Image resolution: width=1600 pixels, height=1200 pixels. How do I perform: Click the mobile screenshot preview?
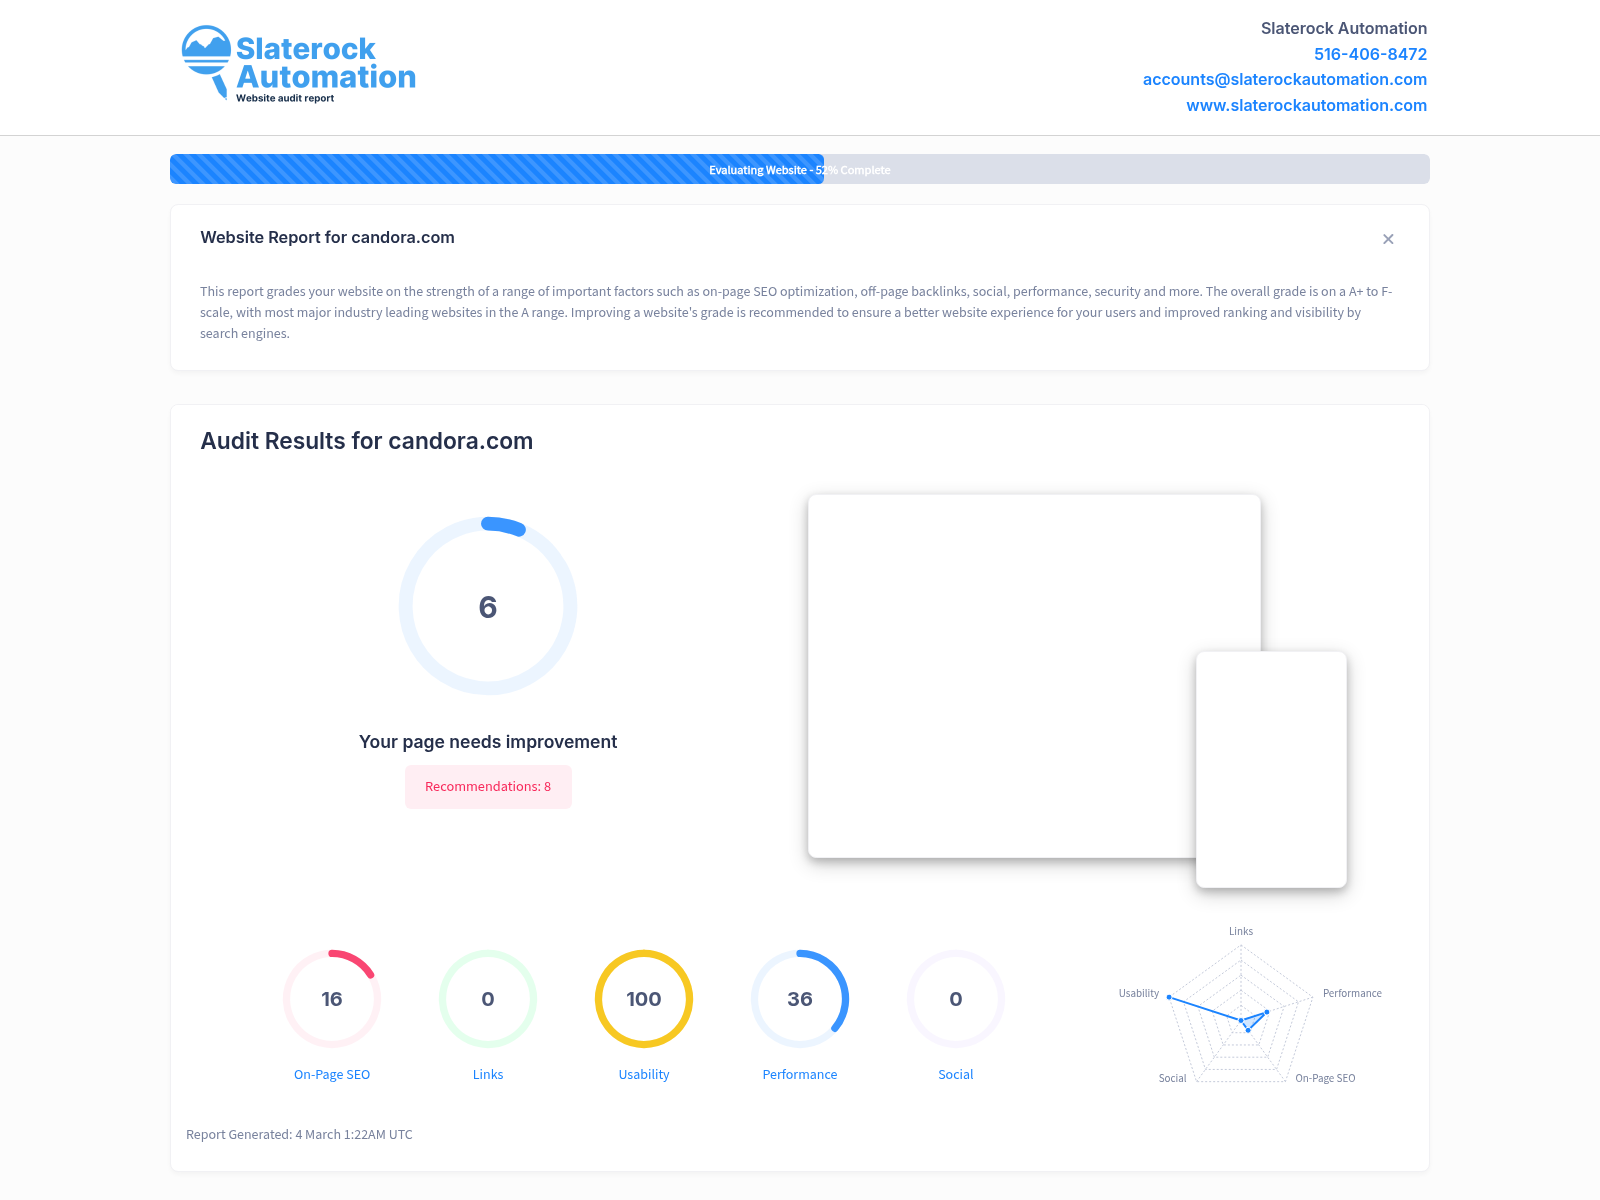pos(1272,770)
